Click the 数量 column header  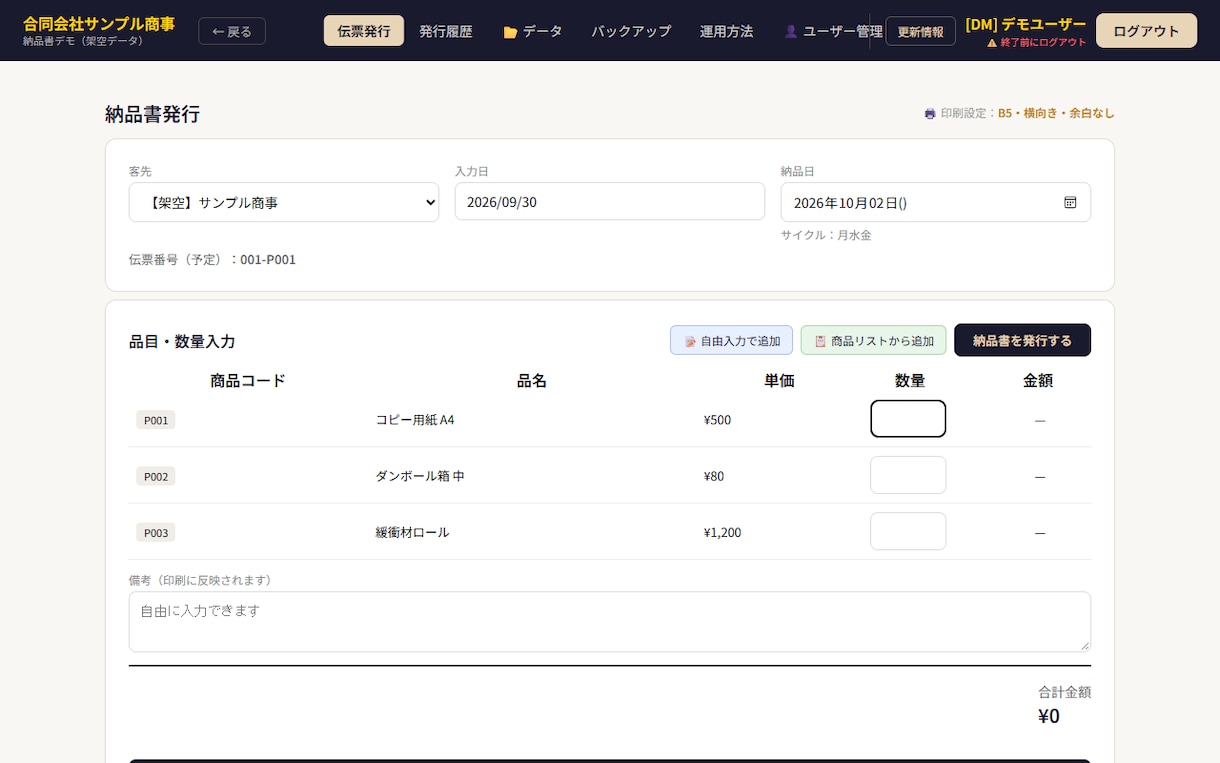(910, 380)
